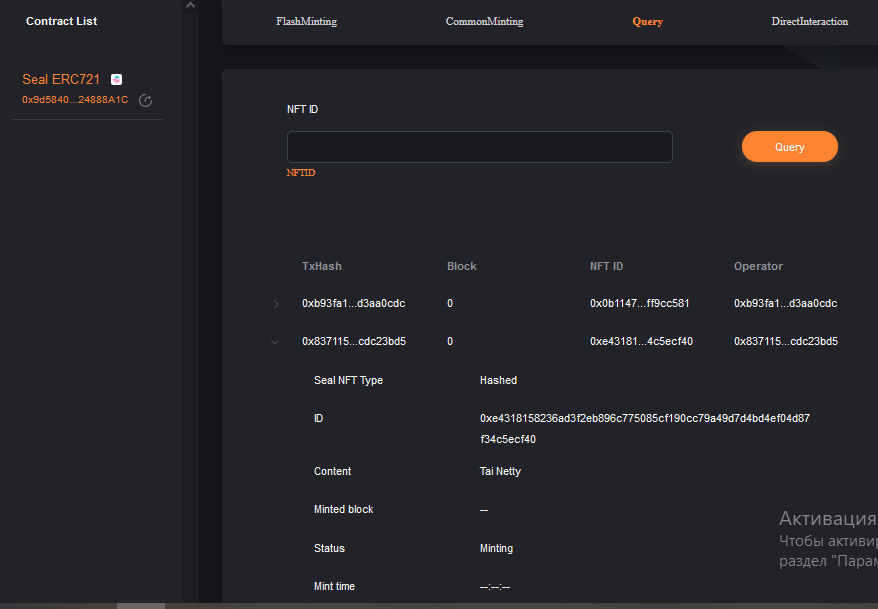Screen dimensions: 878x609
Task: Click NFT ID 0x0b1147...ff9cc581
Action: pyautogui.click(x=639, y=303)
